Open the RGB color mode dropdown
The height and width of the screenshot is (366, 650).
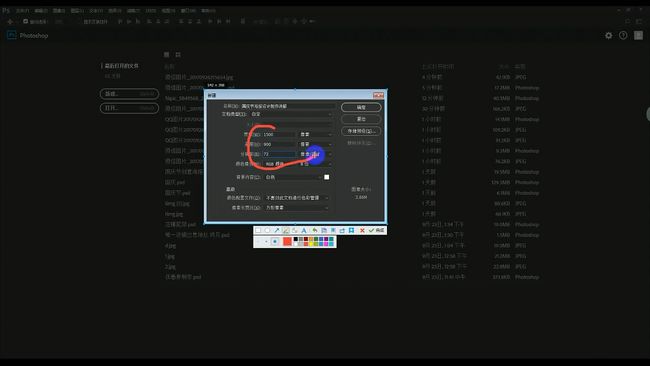tap(280, 164)
